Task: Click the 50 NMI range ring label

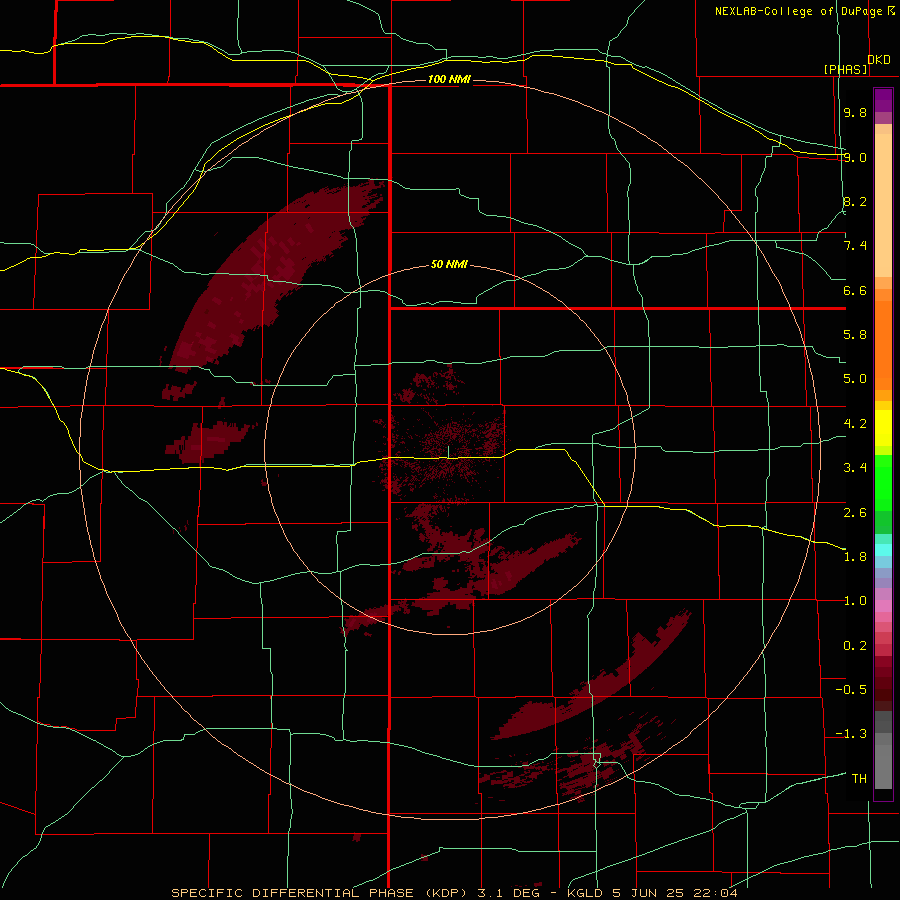Action: pos(449,264)
